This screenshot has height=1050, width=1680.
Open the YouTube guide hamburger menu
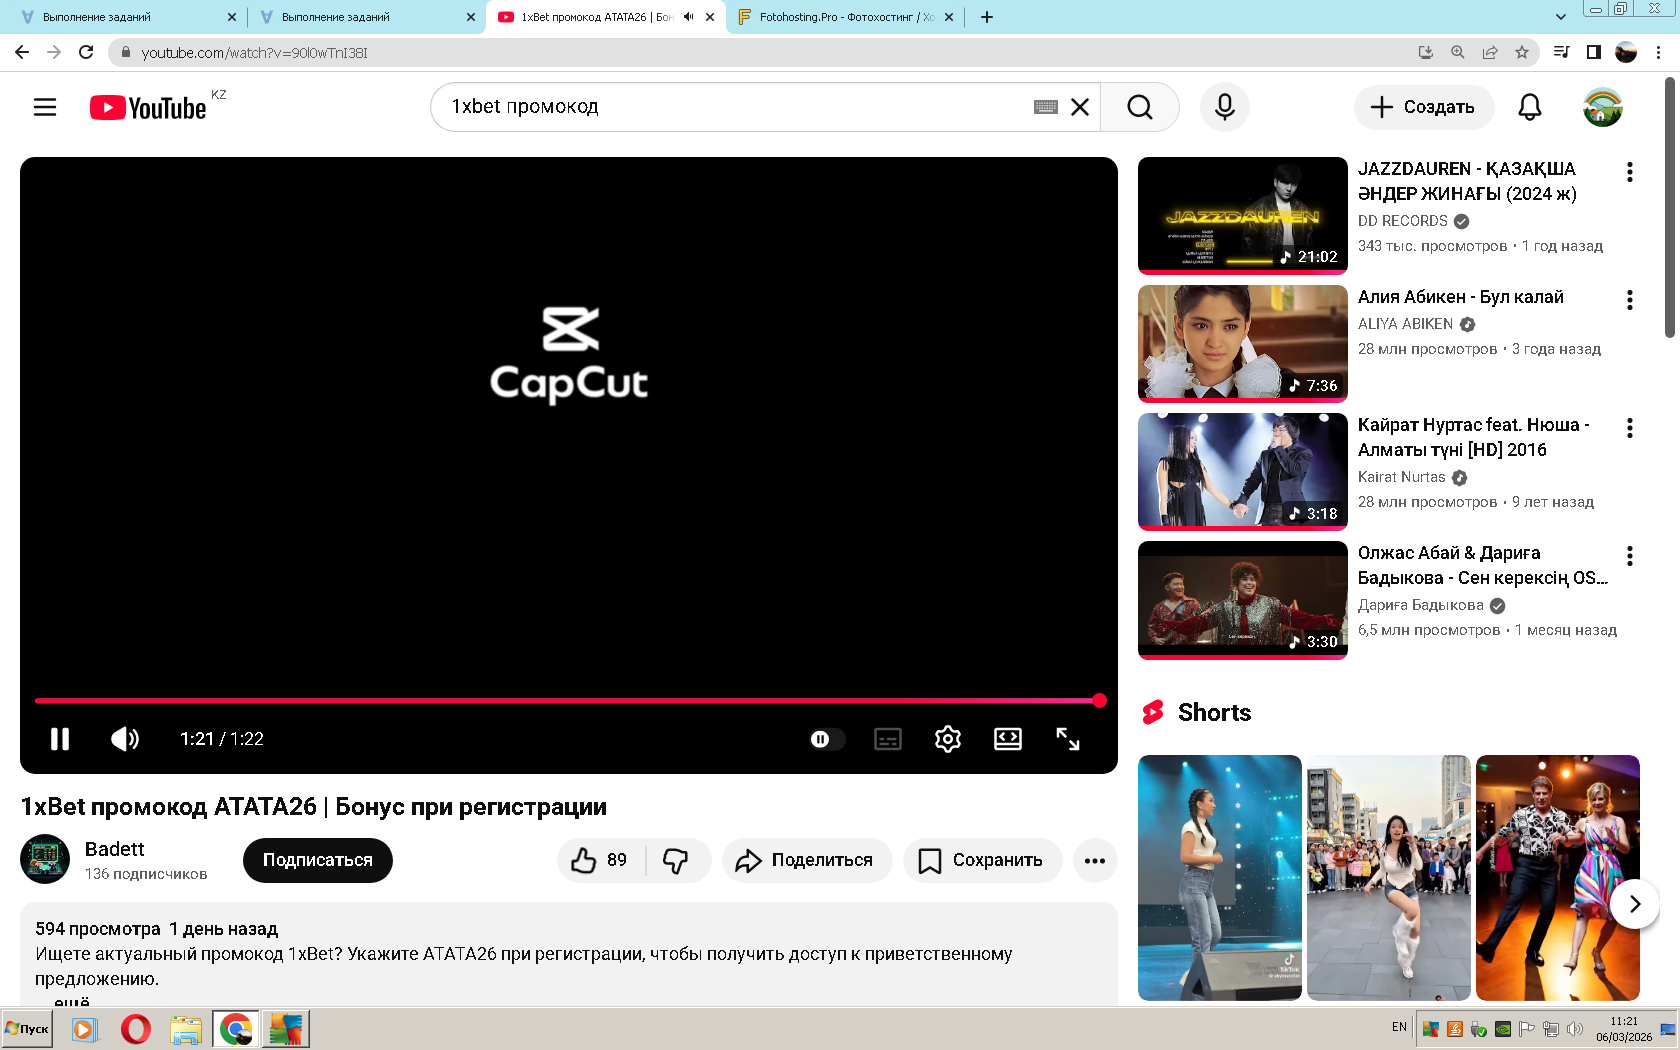[45, 107]
